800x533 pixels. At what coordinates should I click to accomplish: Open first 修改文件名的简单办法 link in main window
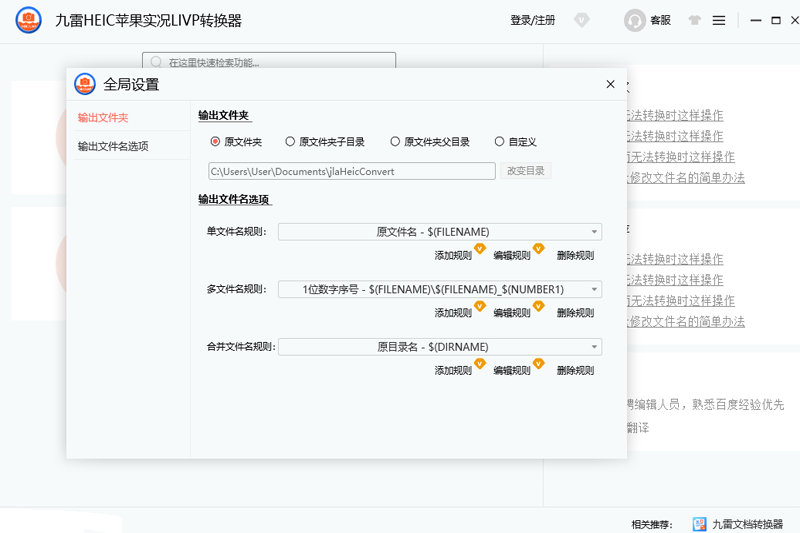pyautogui.click(x=686, y=178)
